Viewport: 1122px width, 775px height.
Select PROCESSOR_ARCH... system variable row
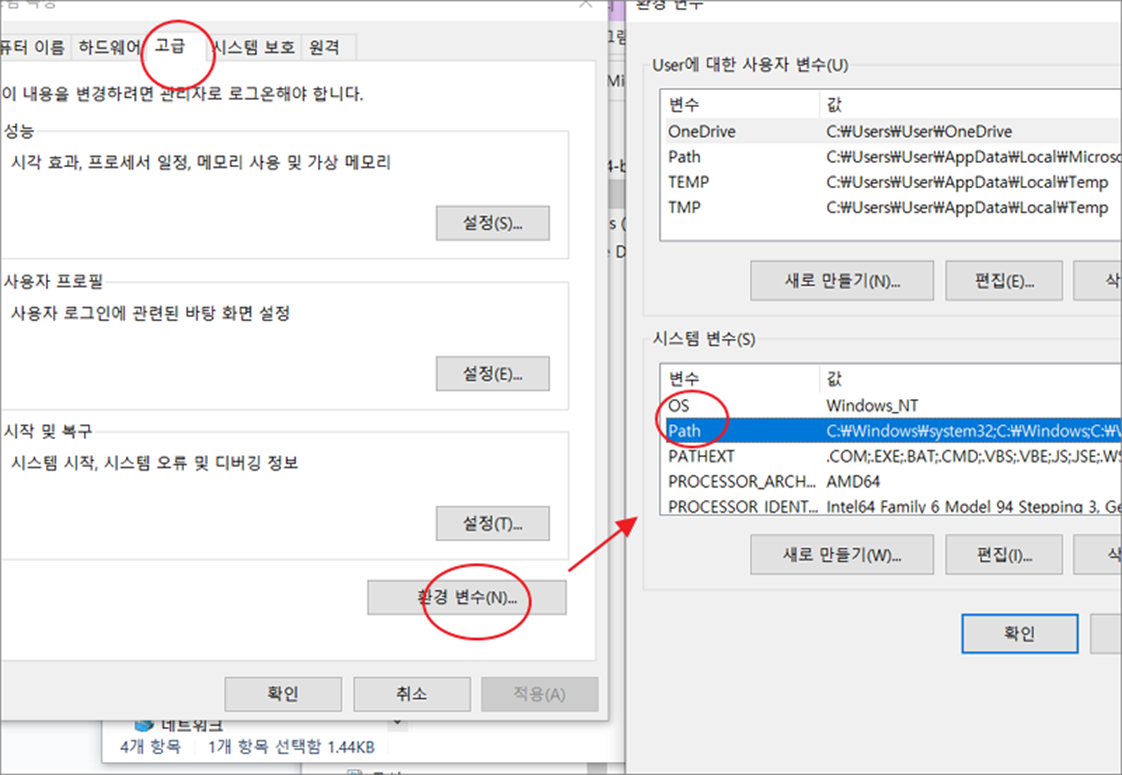[x=890, y=481]
